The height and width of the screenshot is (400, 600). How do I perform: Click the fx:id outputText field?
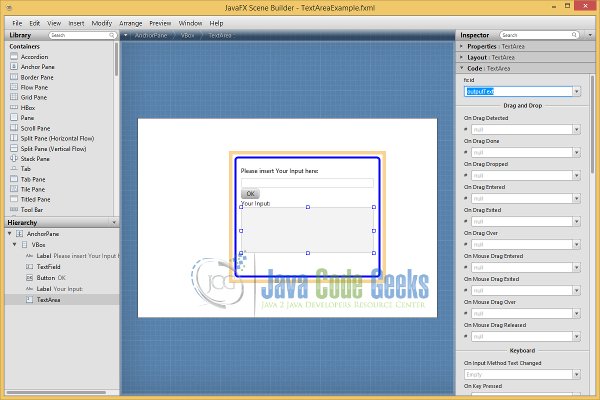click(518, 91)
